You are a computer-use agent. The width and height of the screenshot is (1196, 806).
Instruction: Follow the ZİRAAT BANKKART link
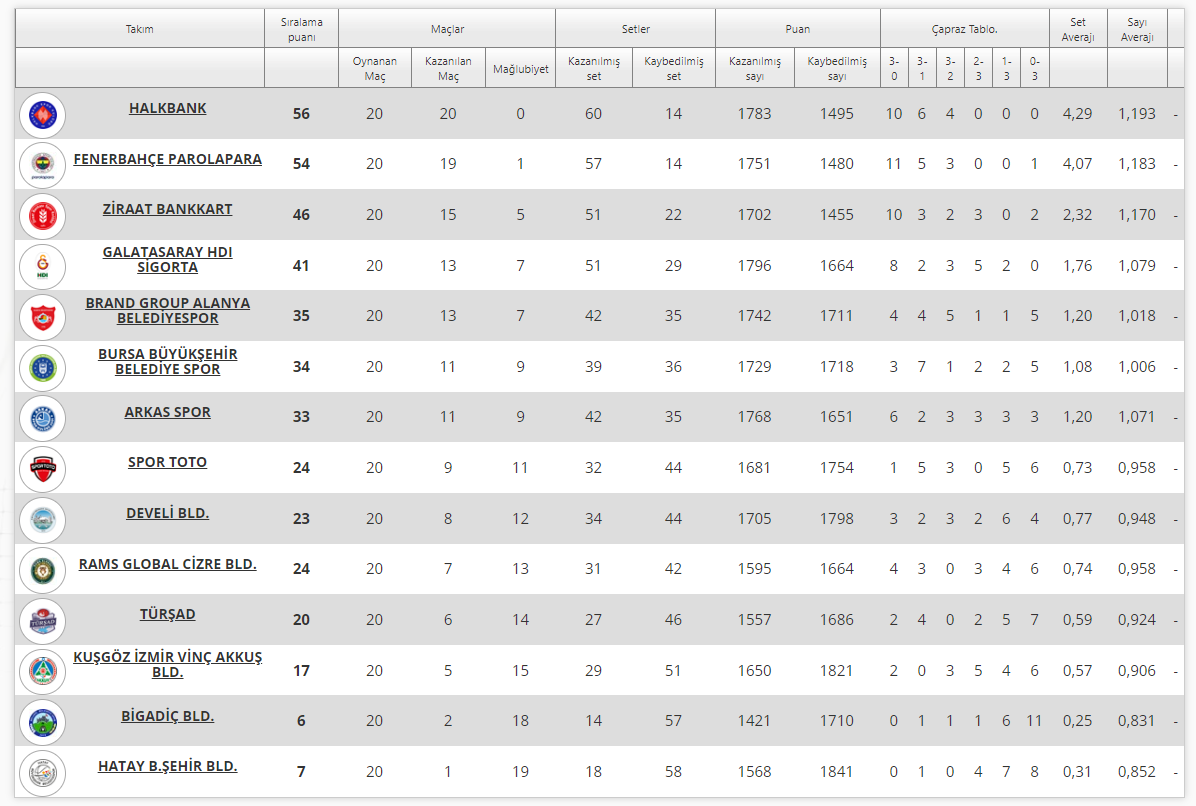pos(167,209)
